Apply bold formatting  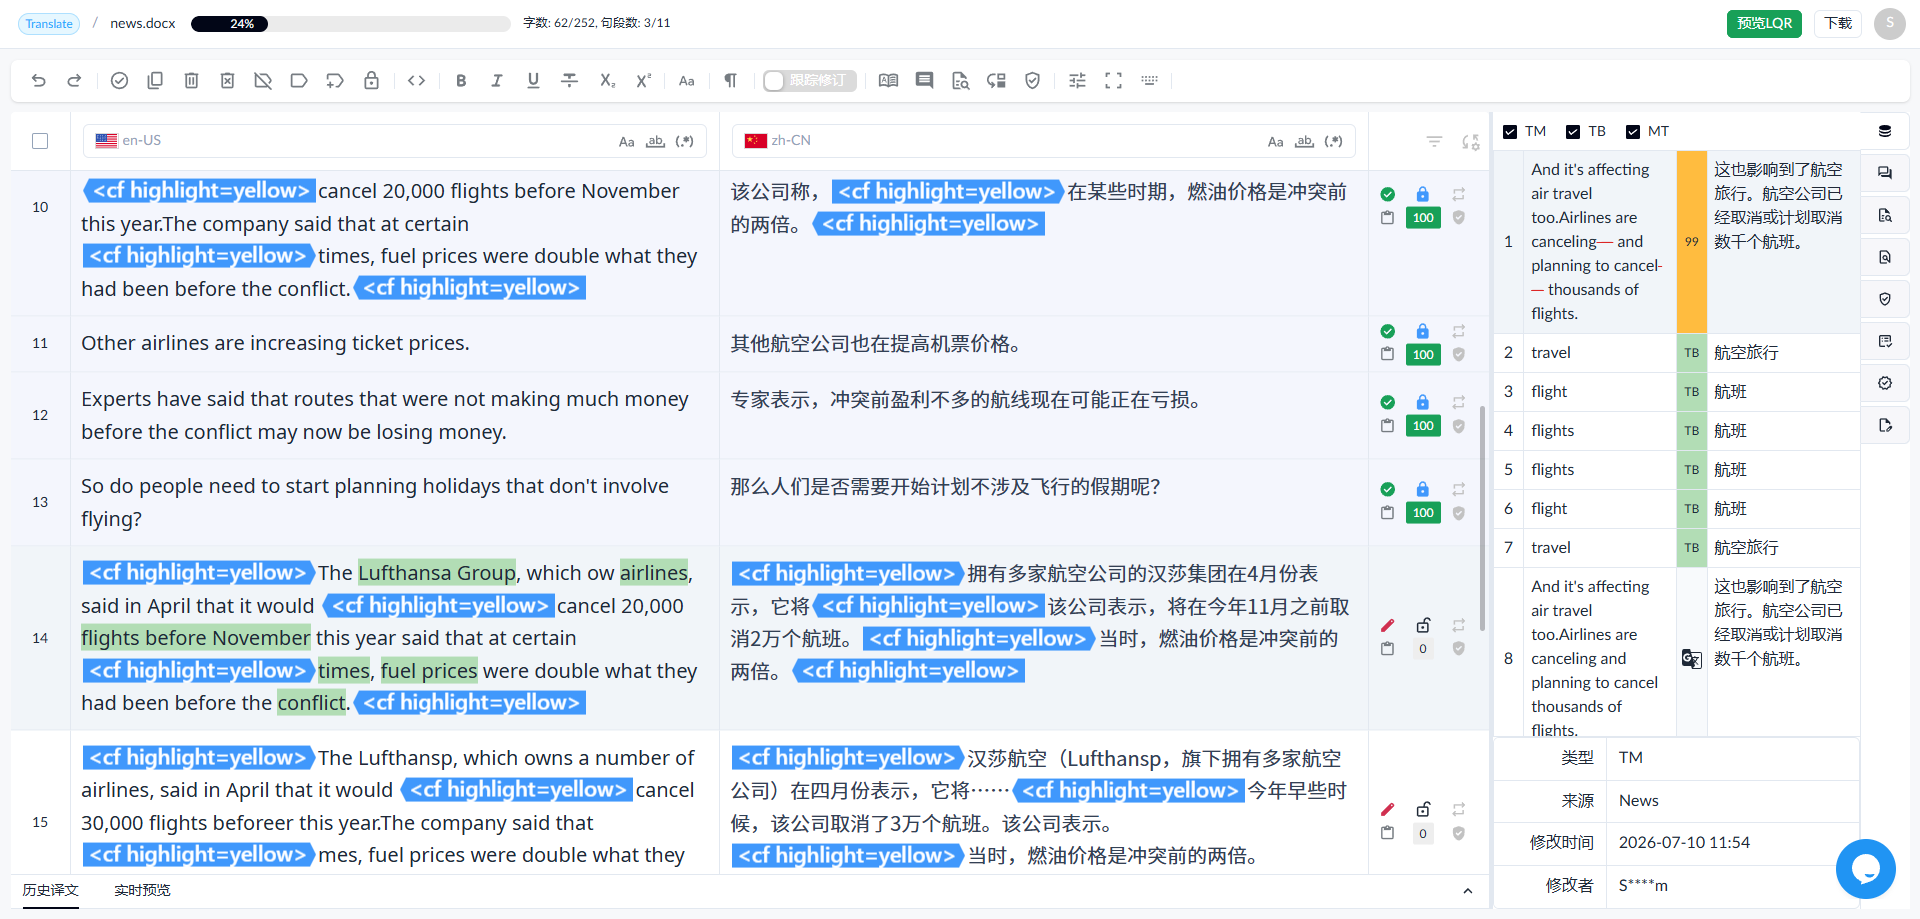(461, 81)
